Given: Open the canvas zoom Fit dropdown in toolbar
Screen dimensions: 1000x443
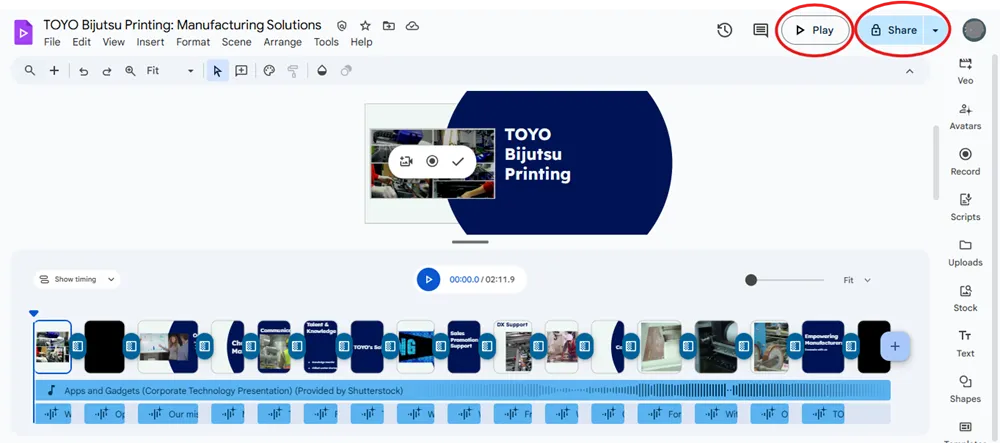Looking at the screenshot, I should pyautogui.click(x=170, y=71).
